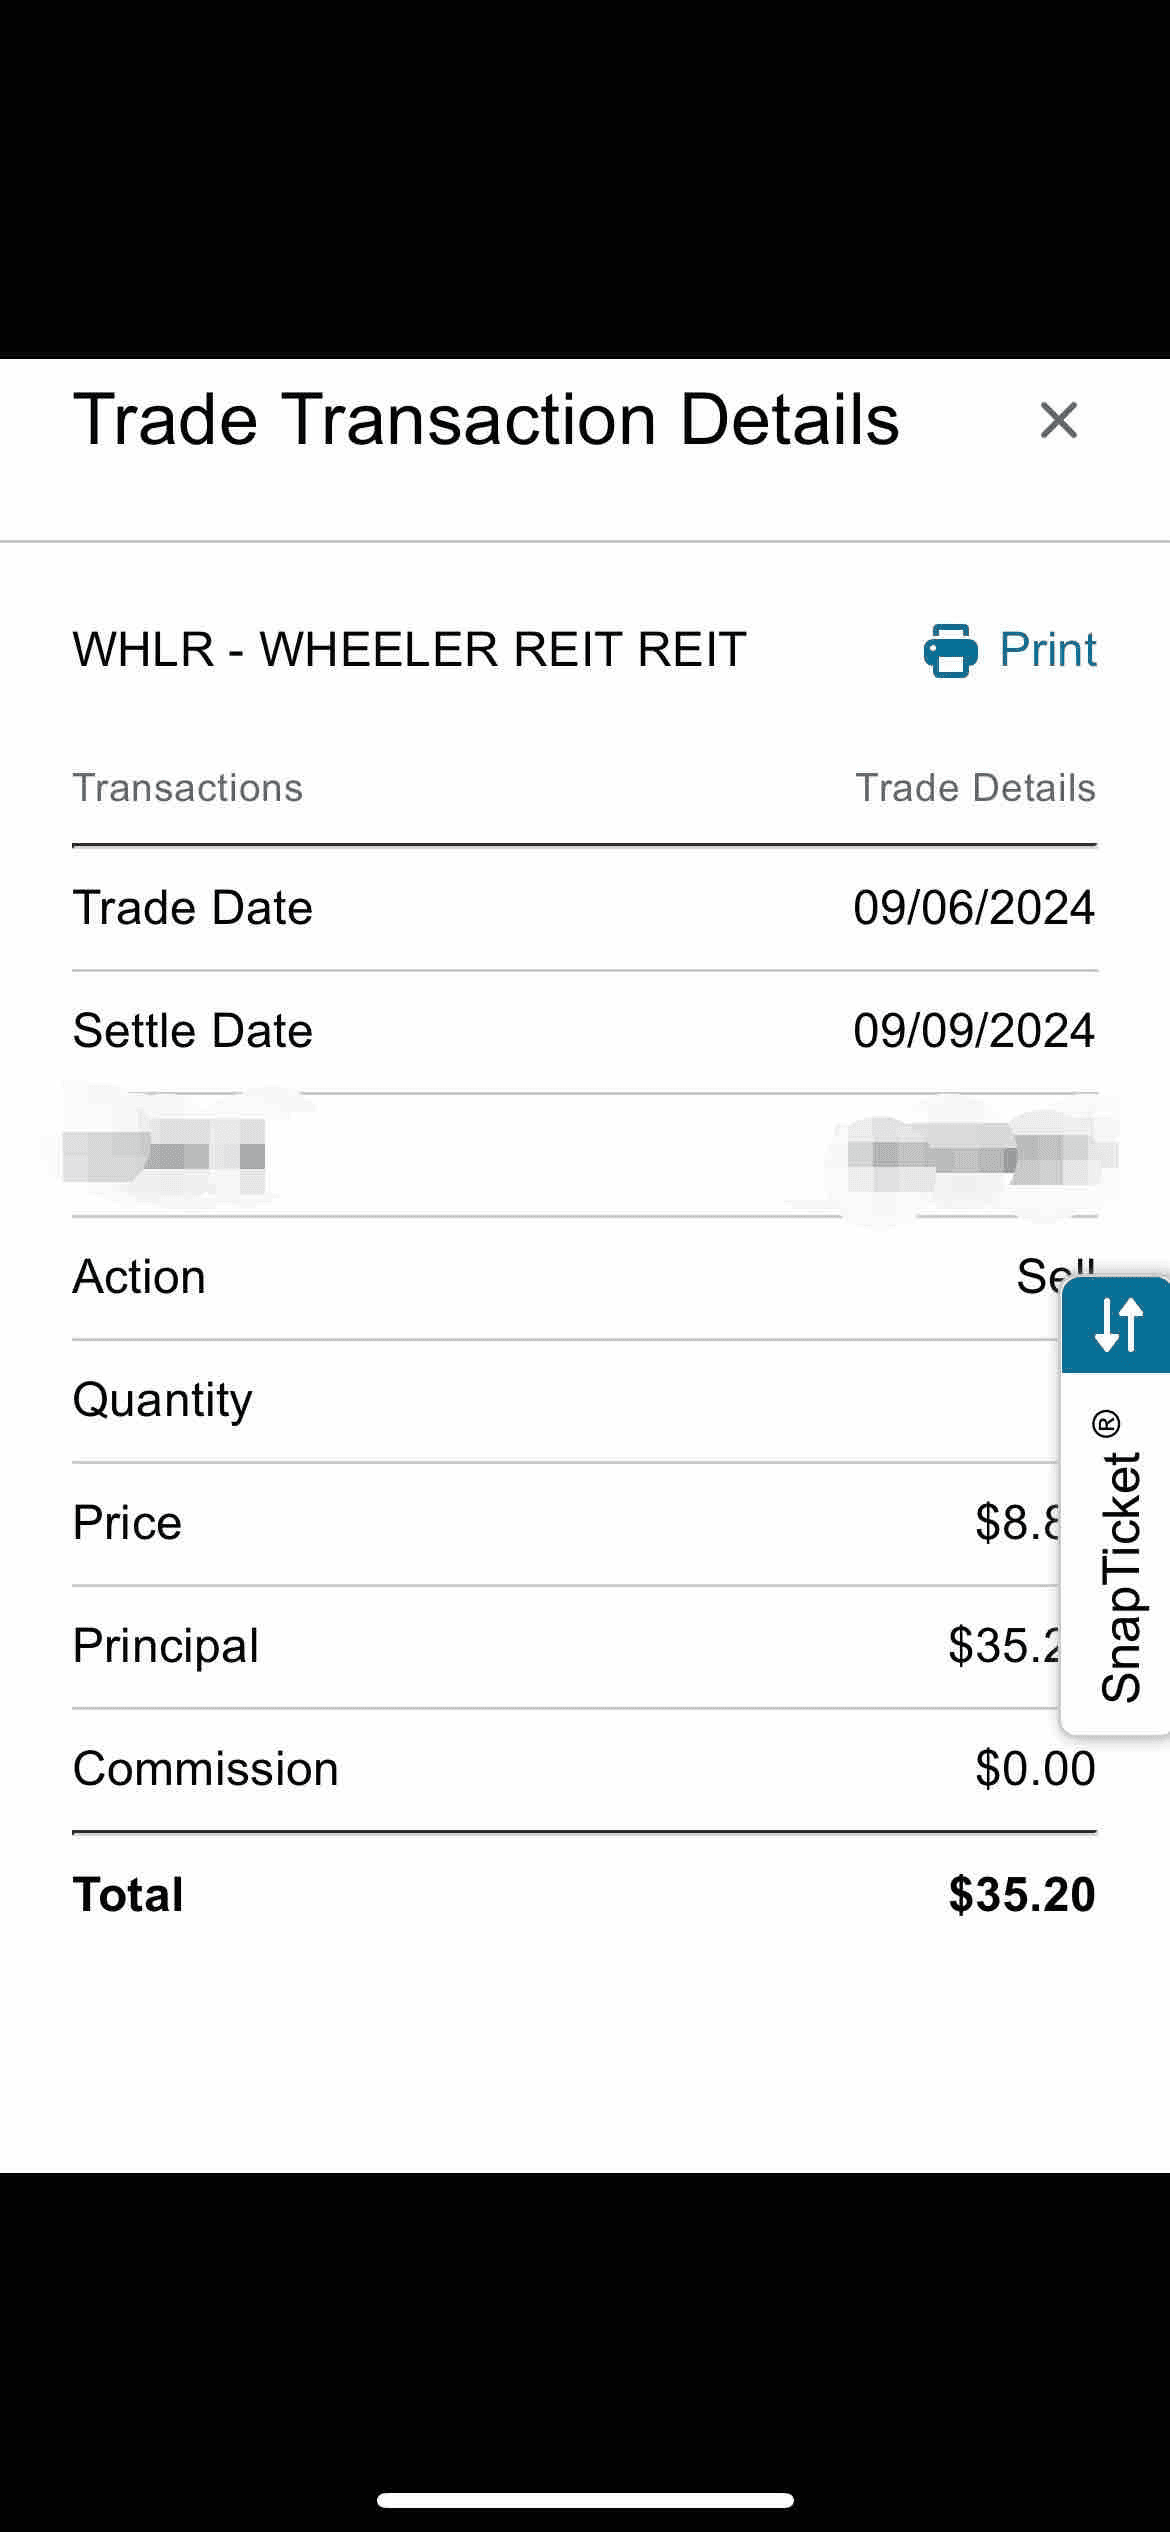Expand the vertical SnapTicket side tab
This screenshot has width=1170, height=2532.
(1119, 1556)
